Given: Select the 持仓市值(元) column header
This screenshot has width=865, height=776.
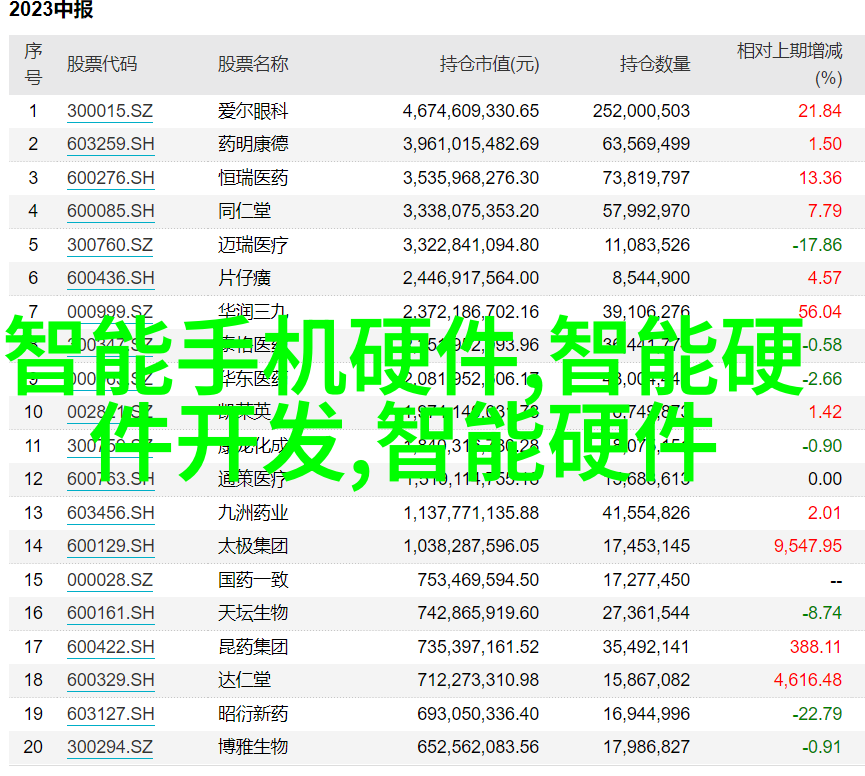Looking at the screenshot, I should click(489, 65).
